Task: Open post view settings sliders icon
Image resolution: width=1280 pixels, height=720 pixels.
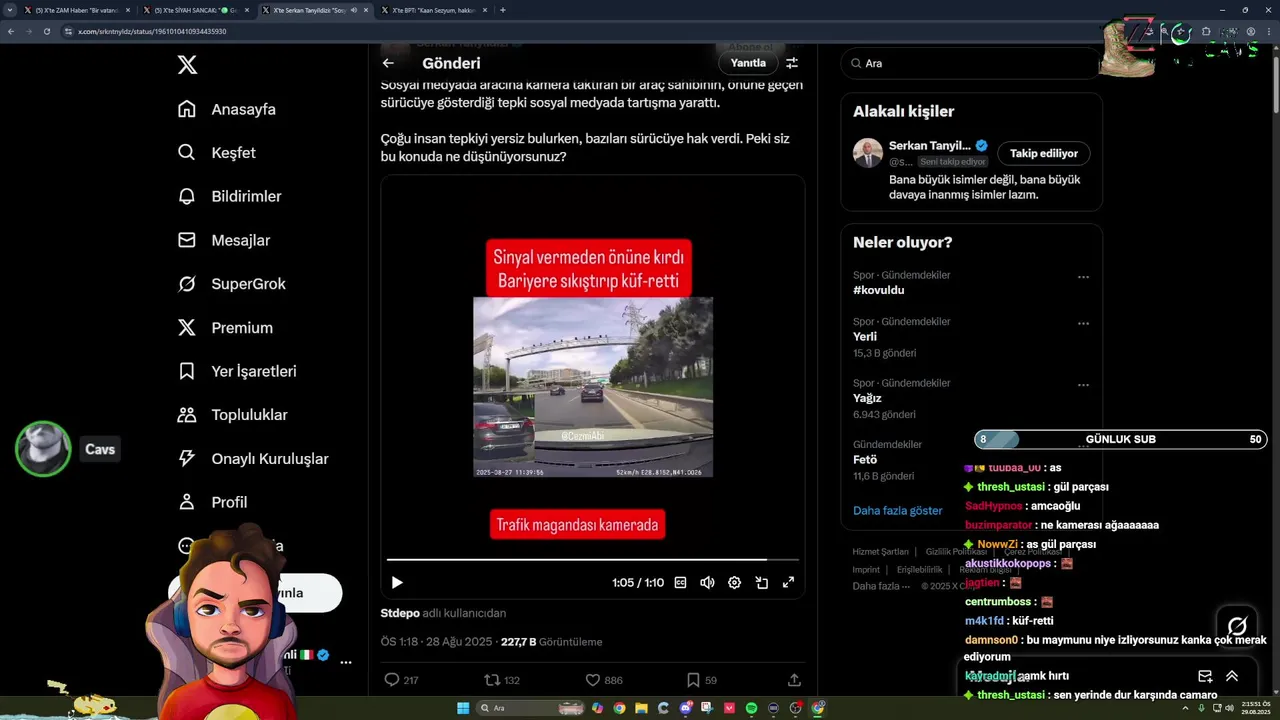Action: coord(792,63)
